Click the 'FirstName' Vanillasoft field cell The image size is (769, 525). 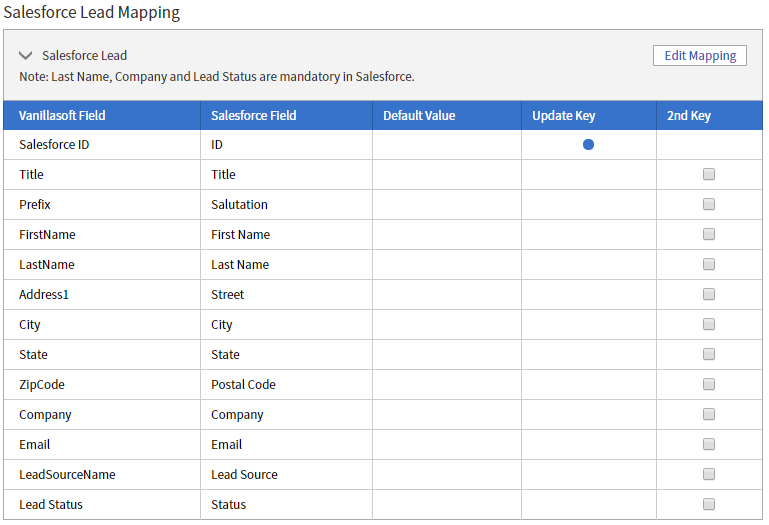pos(102,235)
